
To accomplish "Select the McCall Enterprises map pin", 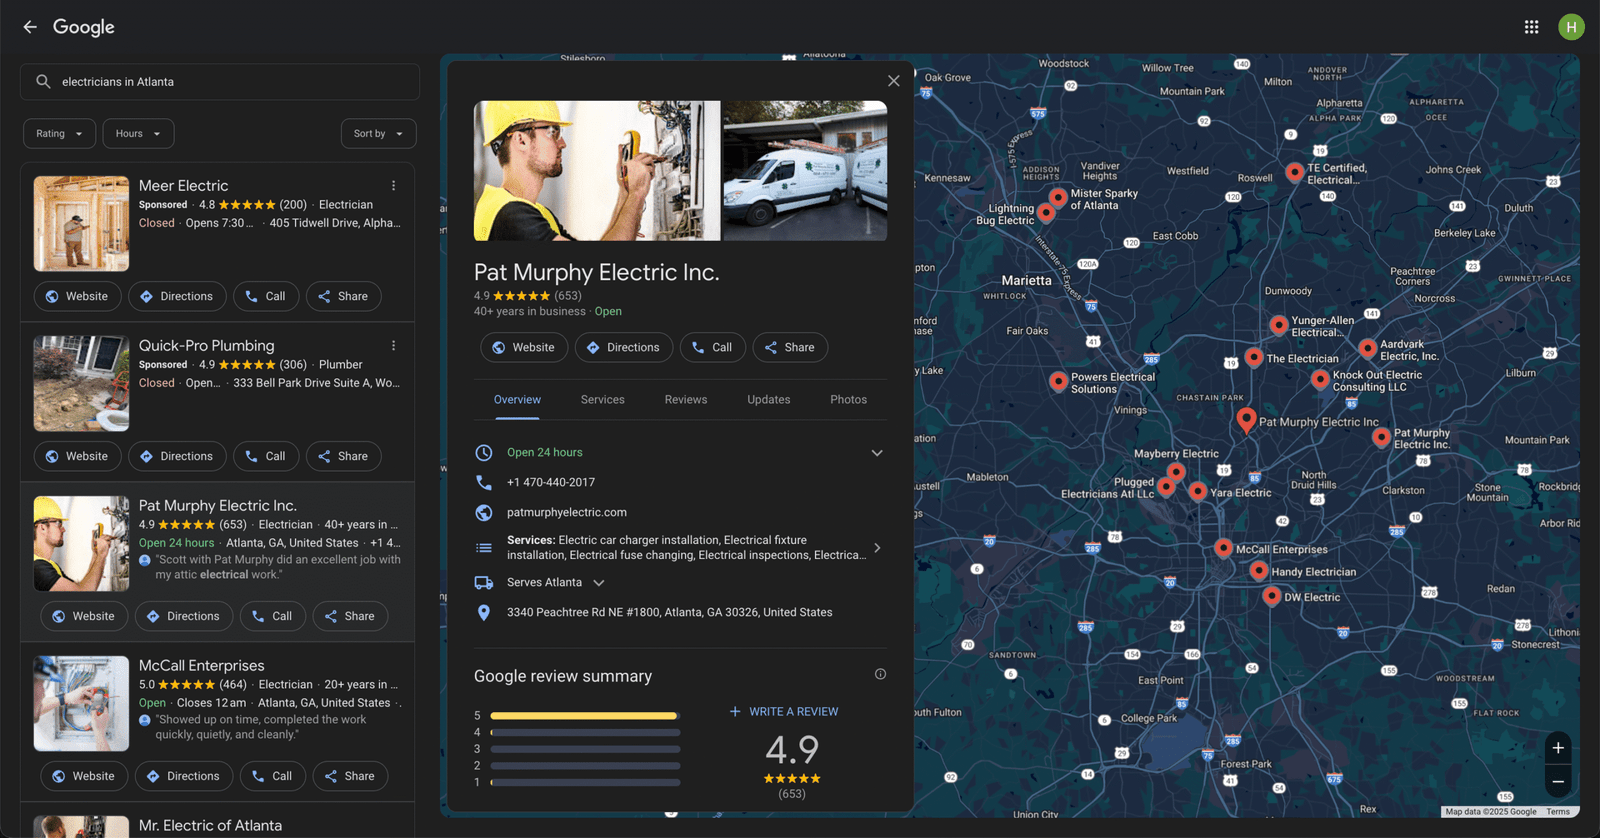I will (1223, 548).
